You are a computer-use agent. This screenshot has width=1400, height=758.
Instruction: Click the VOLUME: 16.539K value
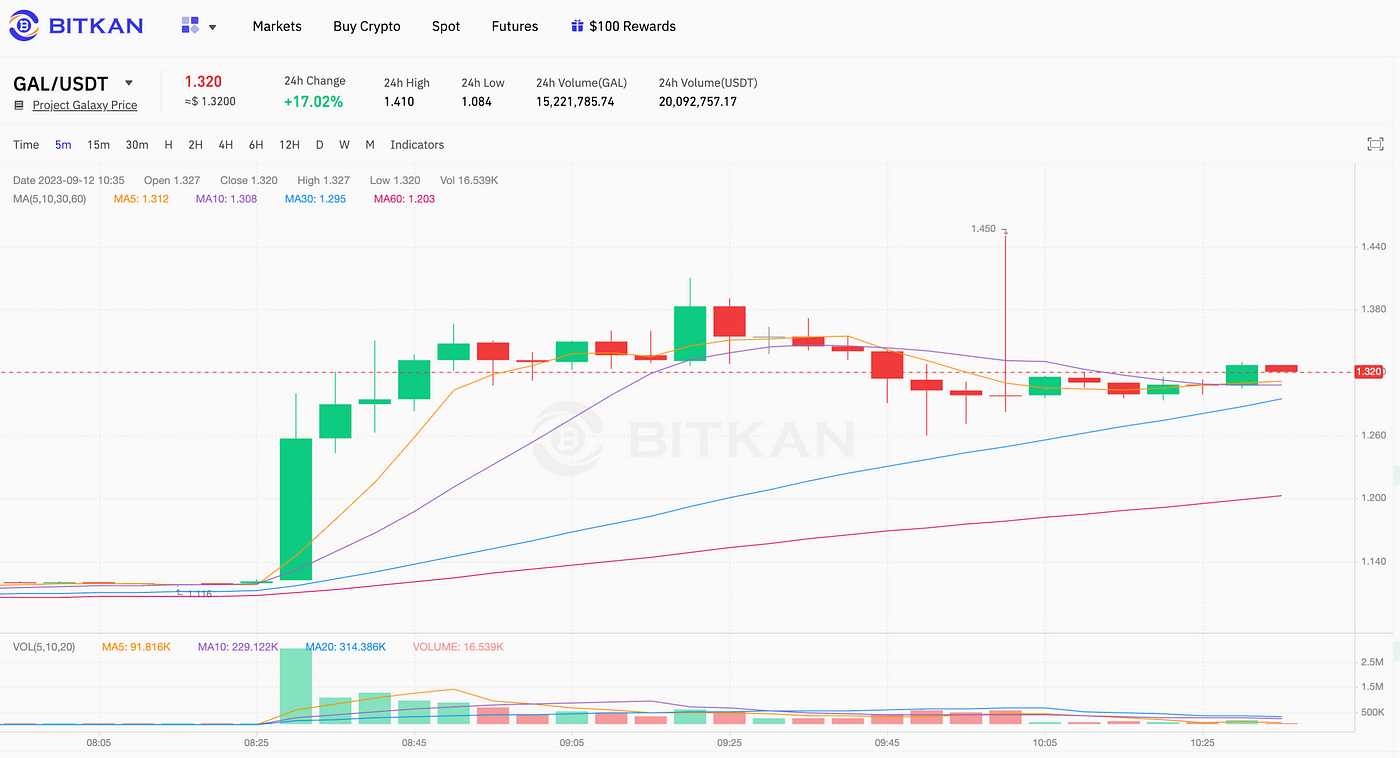pos(458,647)
